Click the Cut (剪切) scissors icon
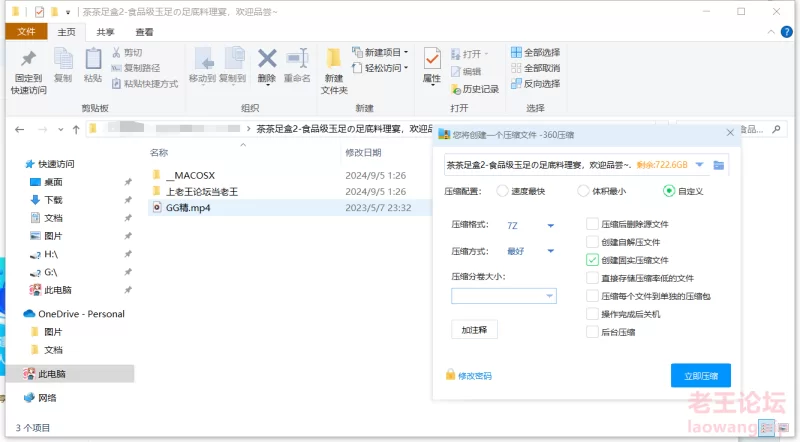This screenshot has height=442, width=800. 117,52
